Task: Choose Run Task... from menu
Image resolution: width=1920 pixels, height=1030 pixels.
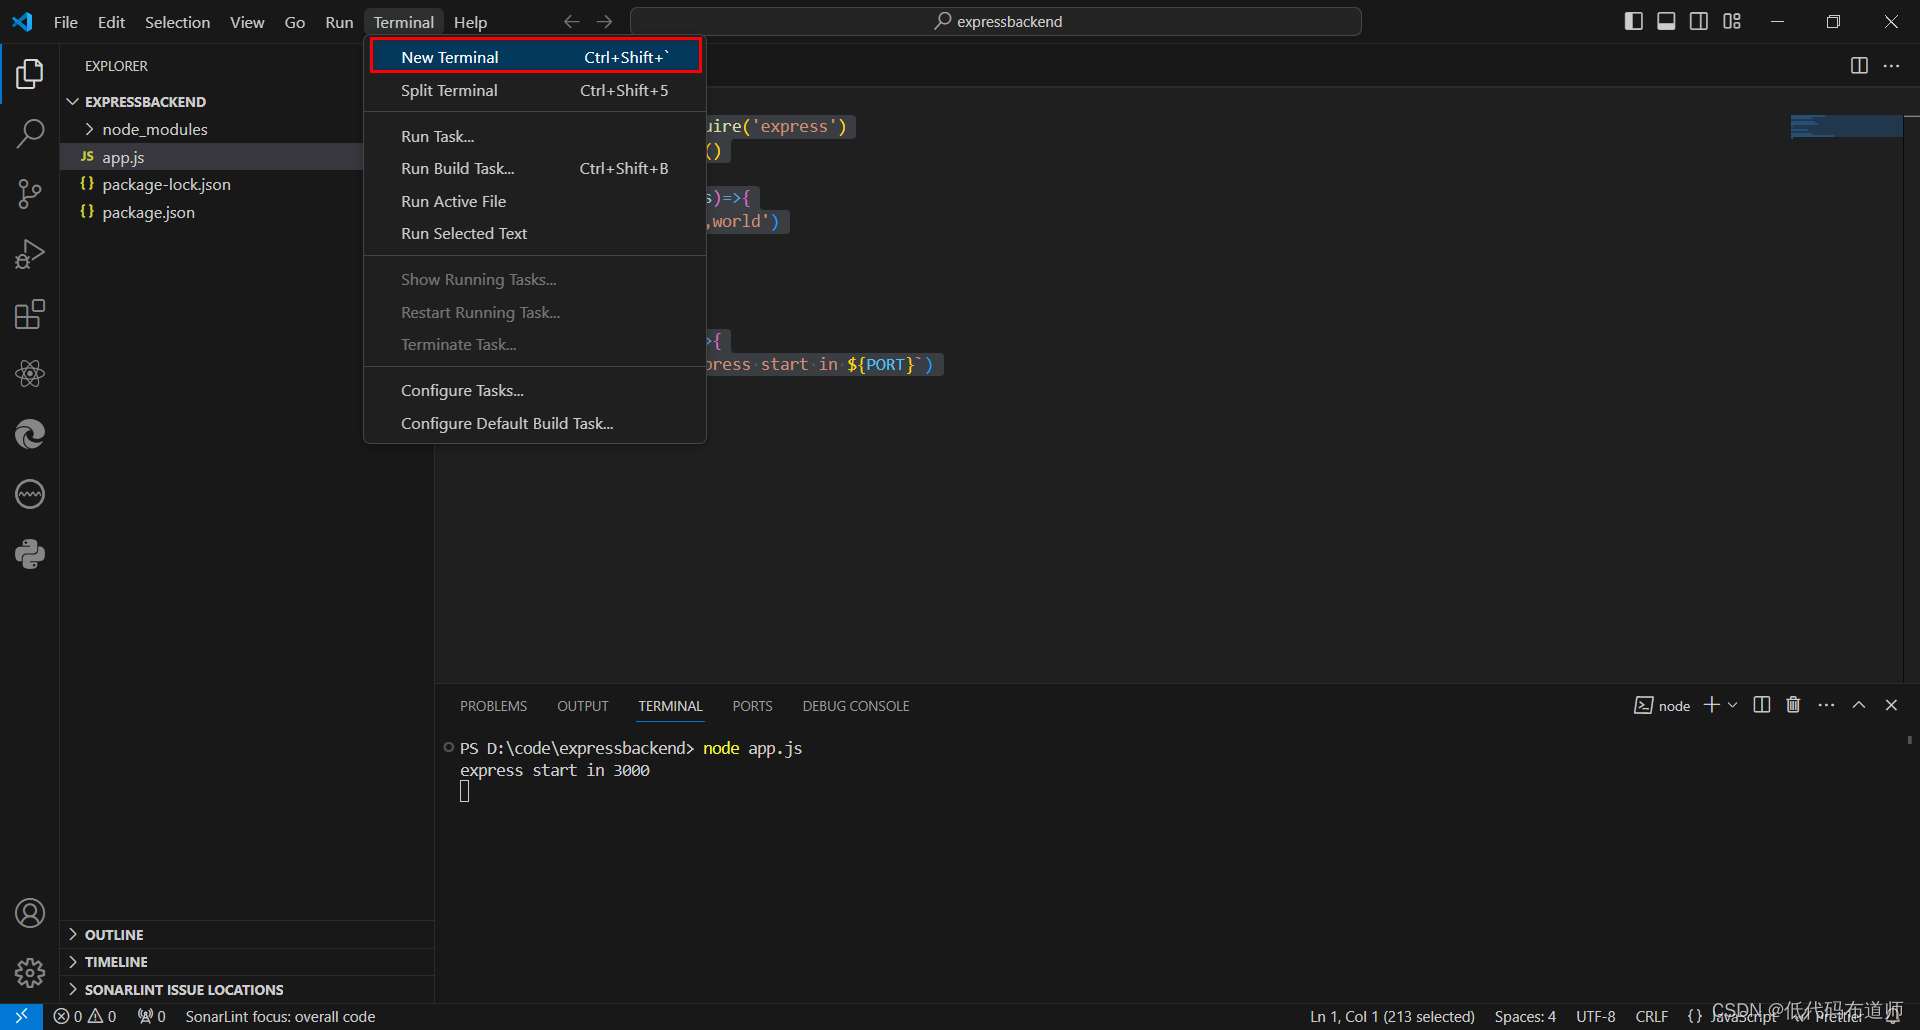Action: point(535,136)
